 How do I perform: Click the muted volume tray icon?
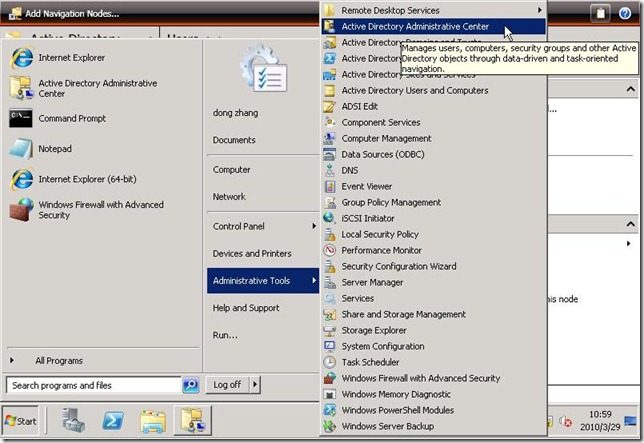coord(566,421)
